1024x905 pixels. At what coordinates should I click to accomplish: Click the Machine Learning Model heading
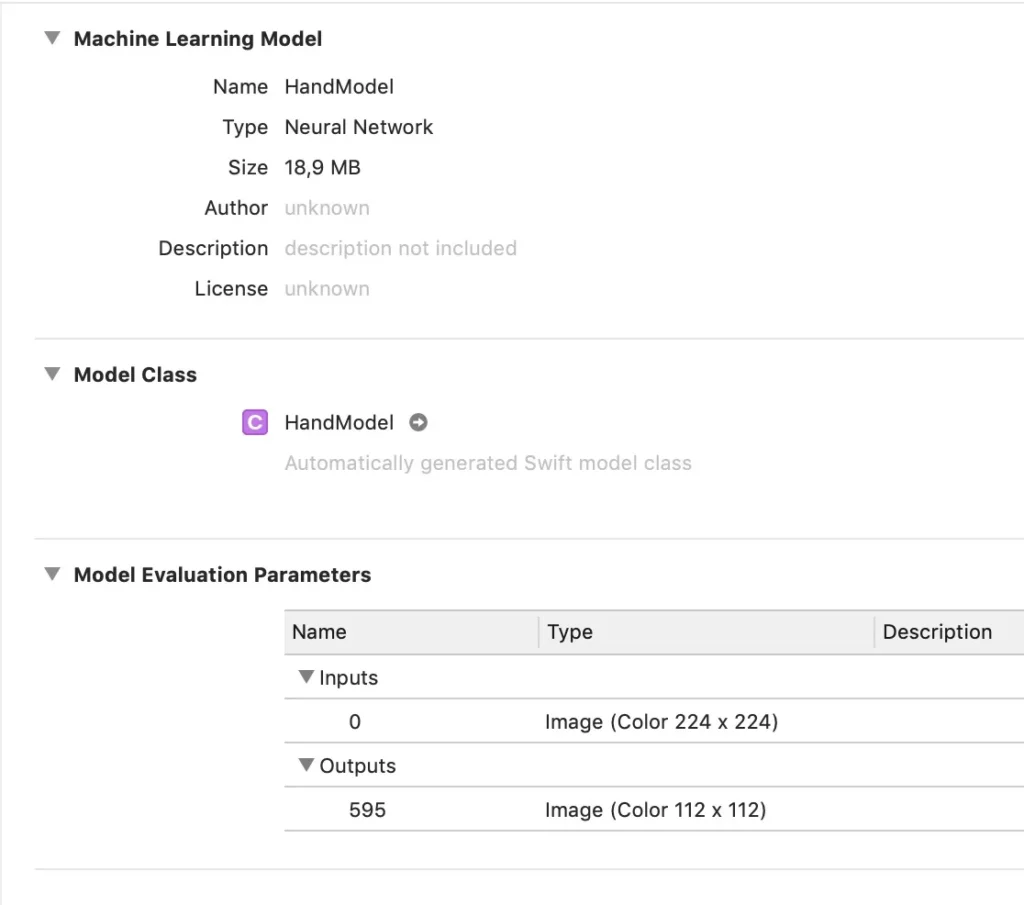(x=198, y=39)
